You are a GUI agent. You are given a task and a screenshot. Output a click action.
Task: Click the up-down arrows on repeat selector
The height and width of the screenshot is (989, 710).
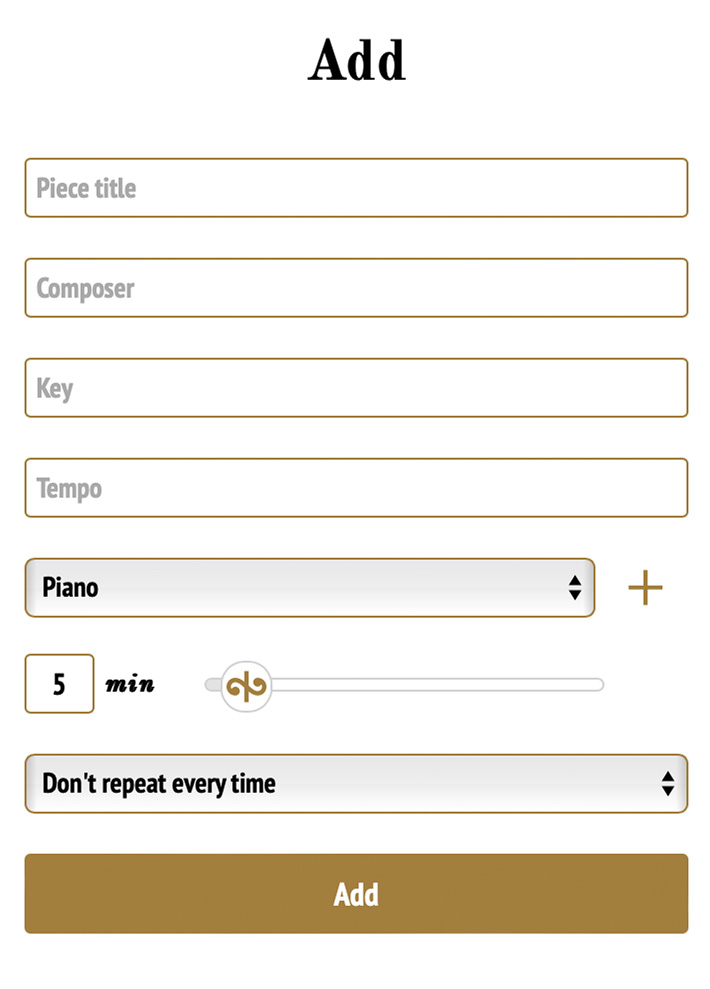tap(667, 784)
